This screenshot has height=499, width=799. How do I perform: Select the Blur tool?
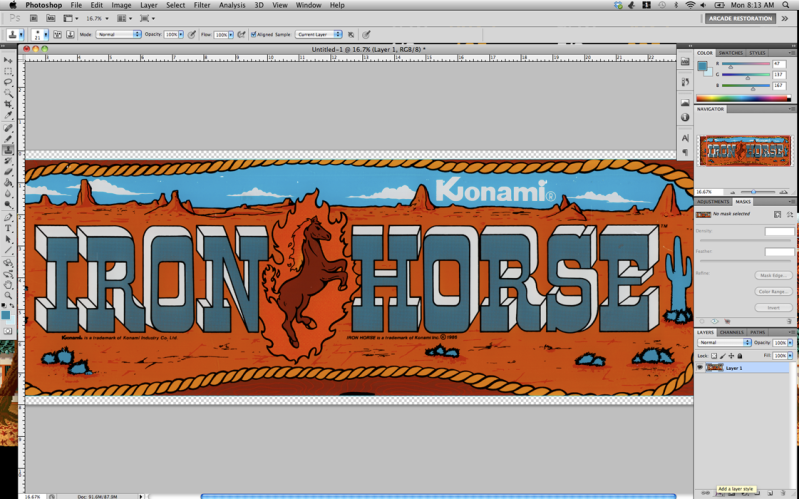[x=8, y=194]
